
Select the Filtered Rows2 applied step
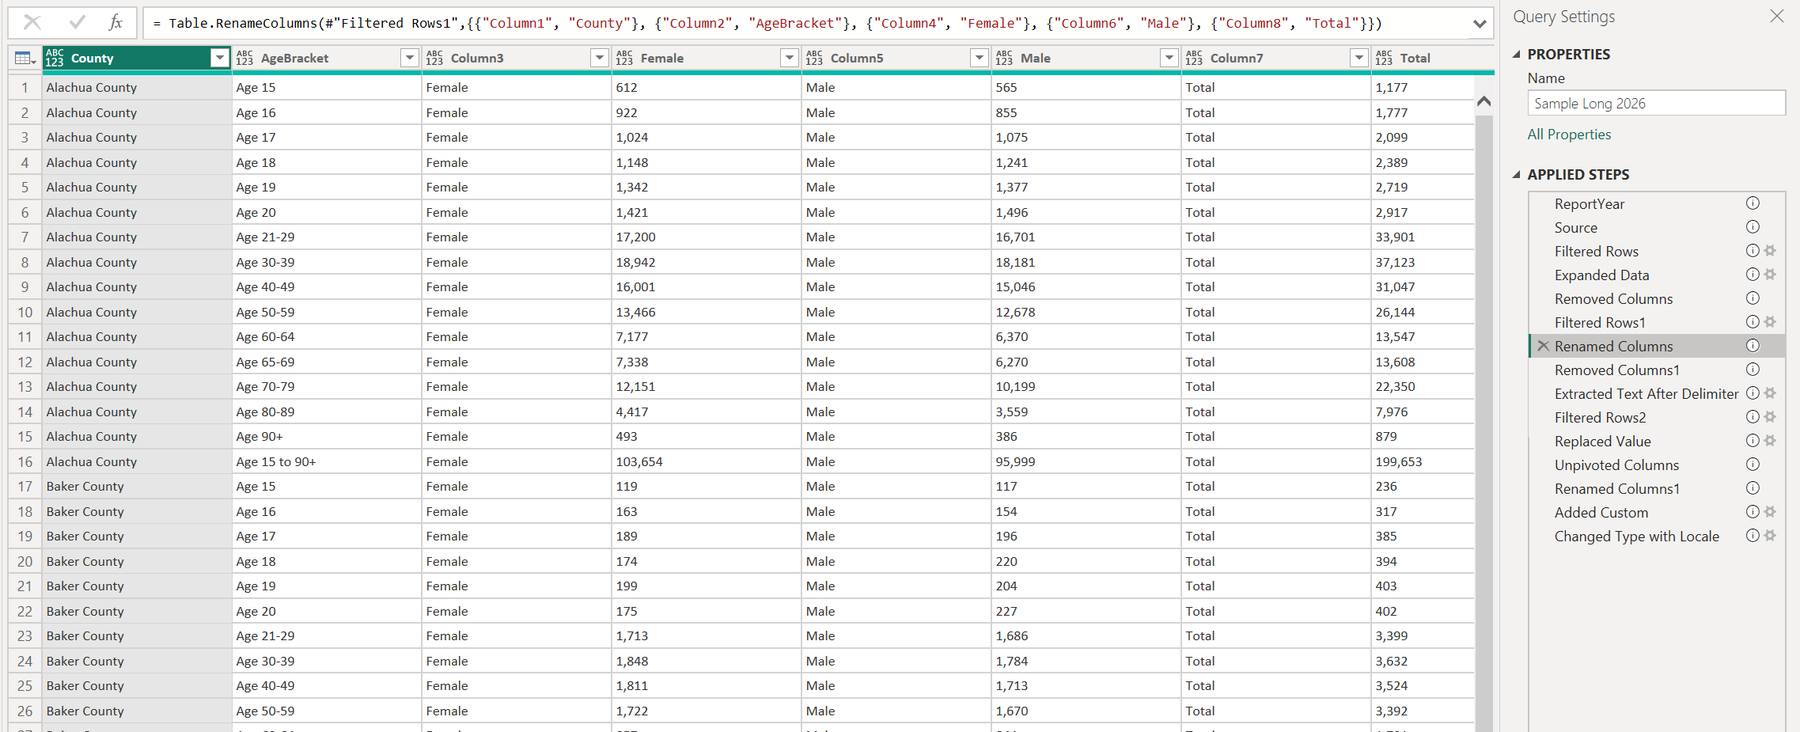[x=1600, y=418]
